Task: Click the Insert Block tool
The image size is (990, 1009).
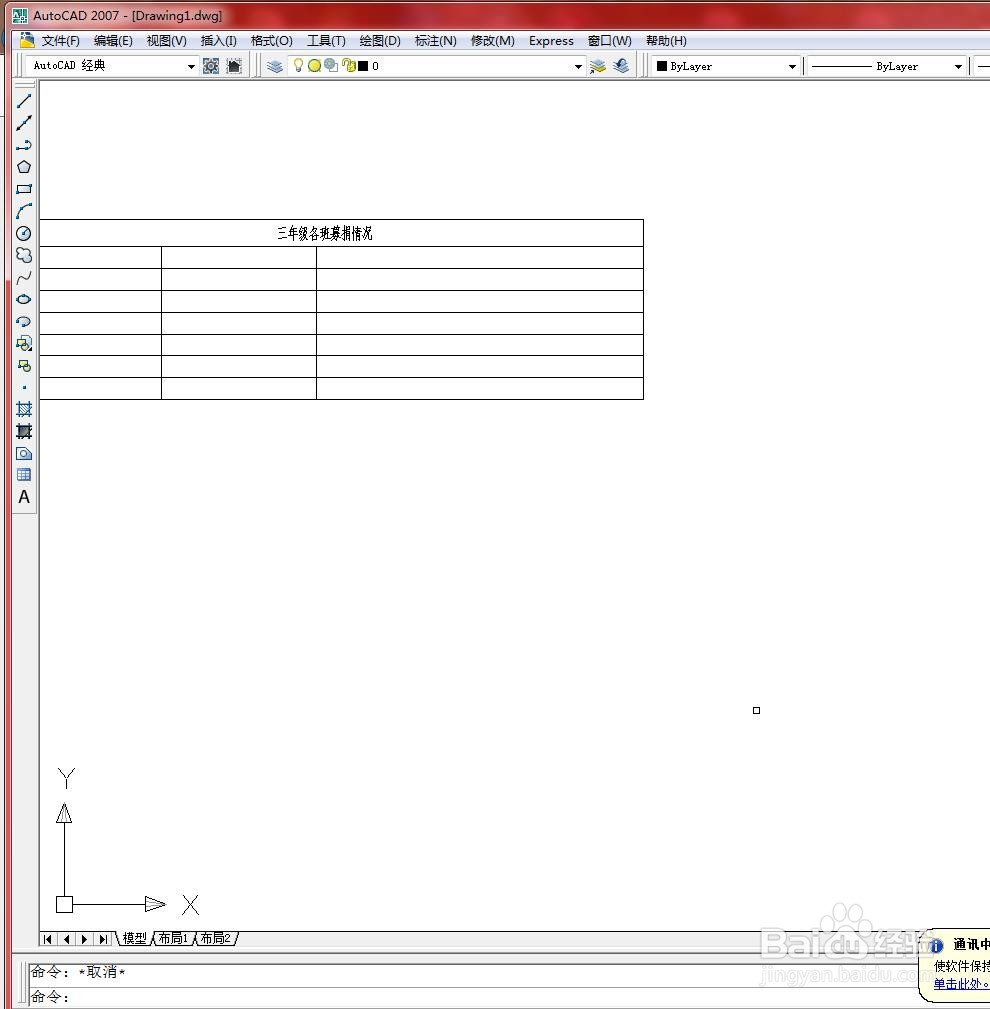Action: tap(24, 344)
